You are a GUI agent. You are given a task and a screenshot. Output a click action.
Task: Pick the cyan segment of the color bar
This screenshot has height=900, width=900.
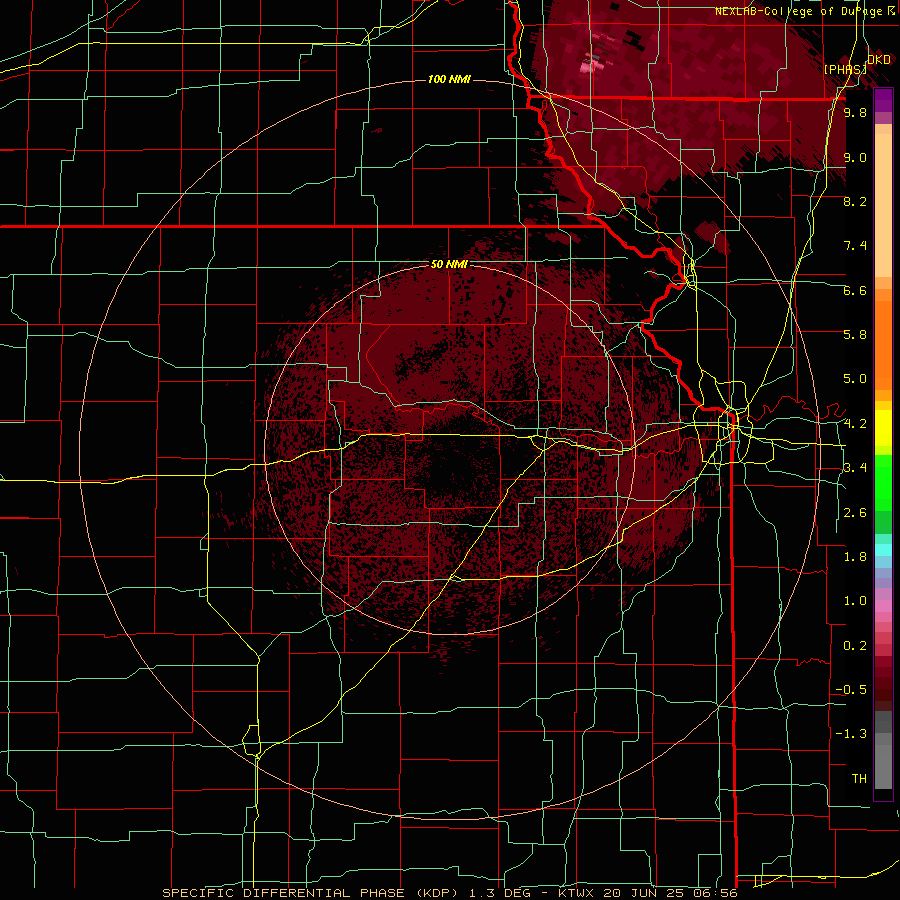[x=883, y=550]
